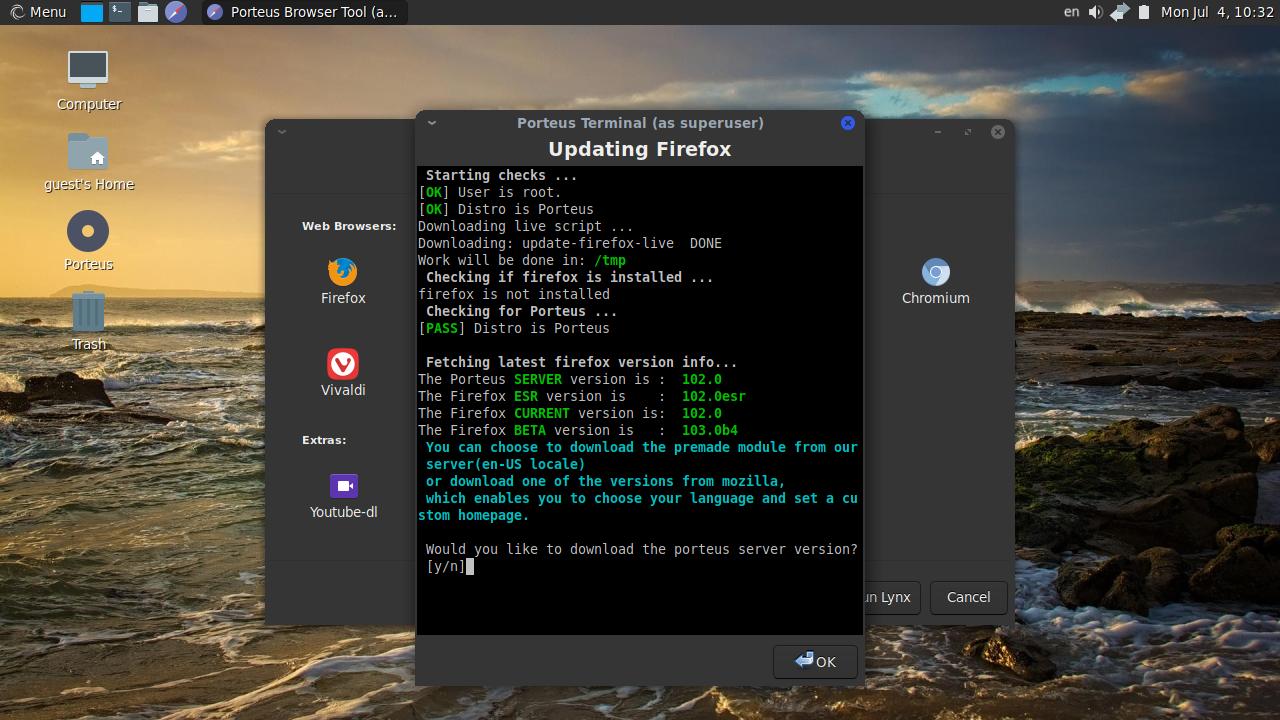Click the '102.0esr' version value

tap(714, 396)
